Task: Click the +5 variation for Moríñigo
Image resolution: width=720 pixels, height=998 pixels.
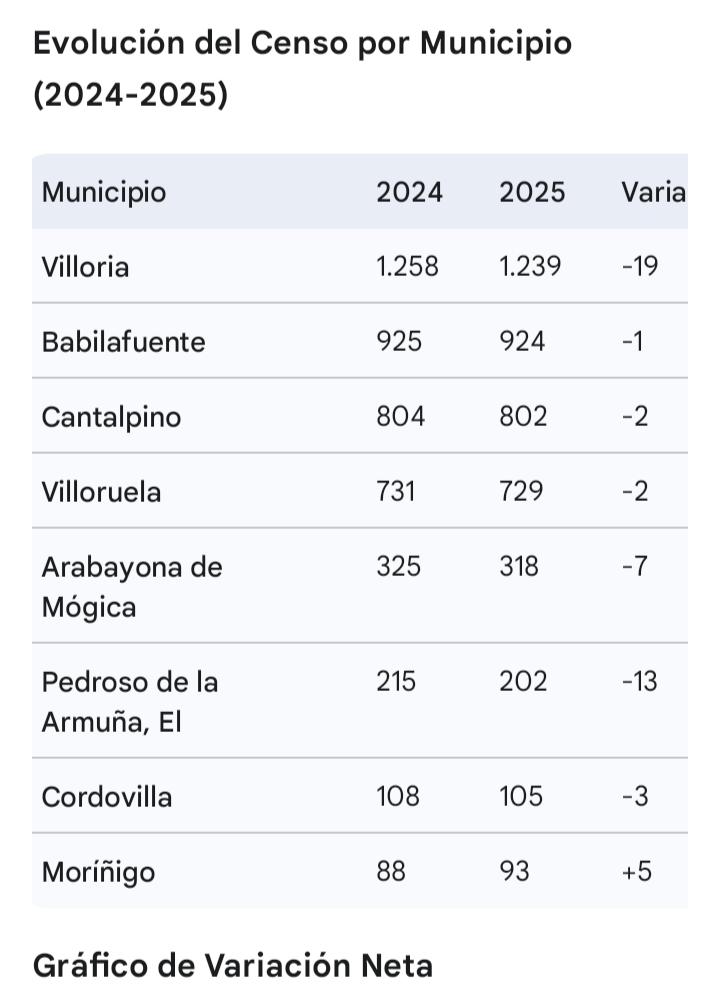Action: (636, 872)
